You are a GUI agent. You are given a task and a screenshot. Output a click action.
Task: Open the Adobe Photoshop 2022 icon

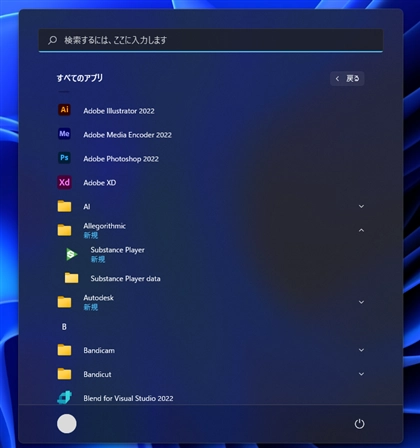[64, 158]
